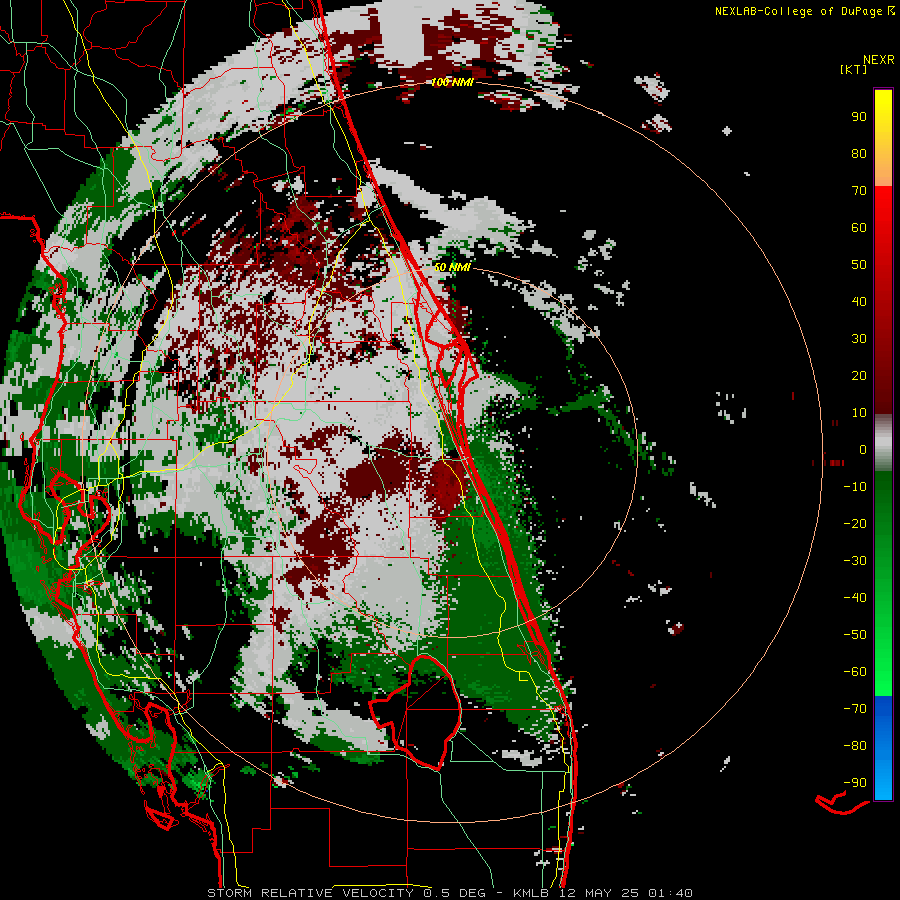Click the positive 40 knot scale label
The image size is (900, 900).
click(x=859, y=302)
